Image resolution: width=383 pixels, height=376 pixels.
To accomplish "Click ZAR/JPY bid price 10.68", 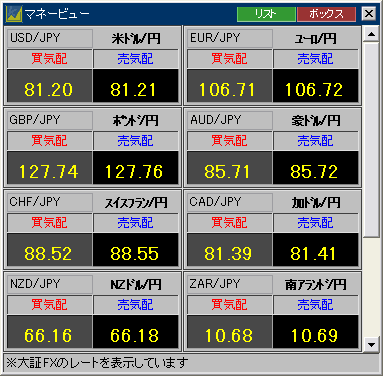I will coord(230,332).
